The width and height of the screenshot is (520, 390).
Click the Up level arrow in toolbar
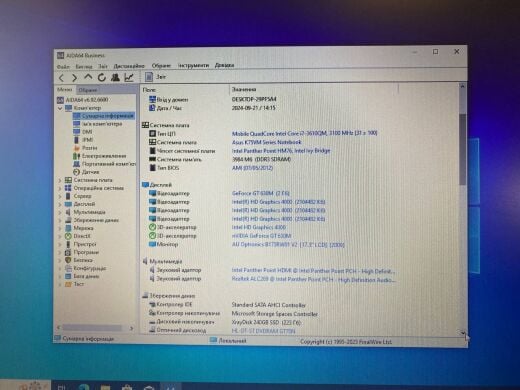pyautogui.click(x=88, y=78)
